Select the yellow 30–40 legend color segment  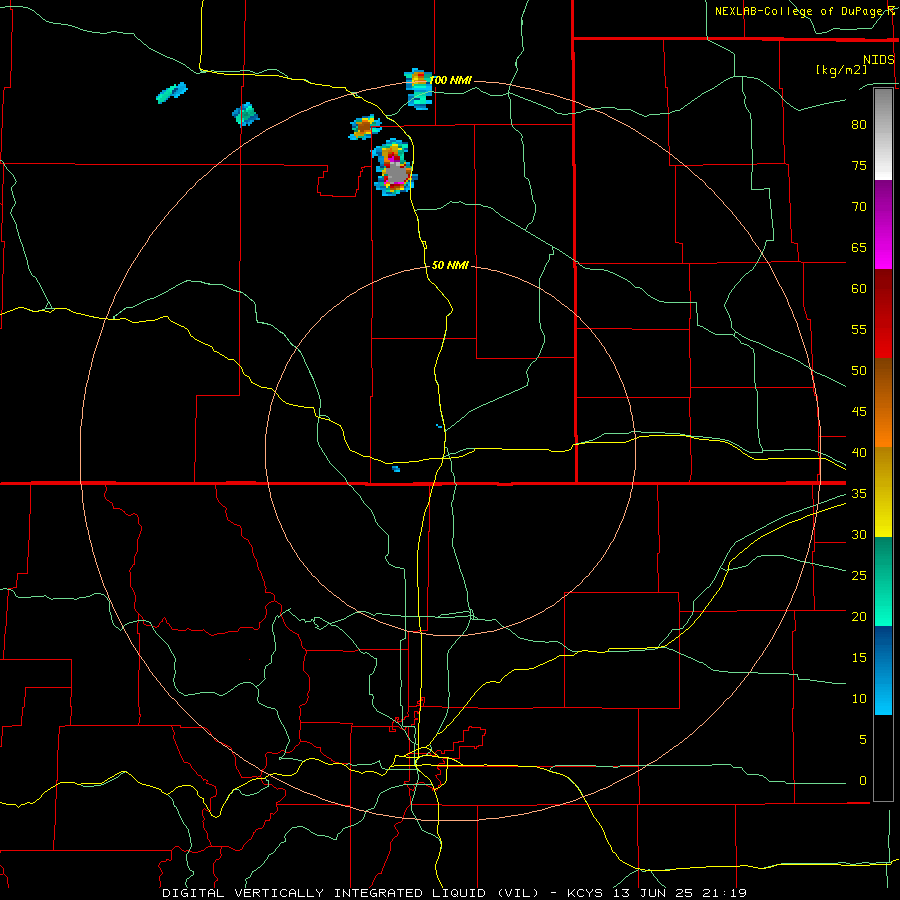coord(883,492)
